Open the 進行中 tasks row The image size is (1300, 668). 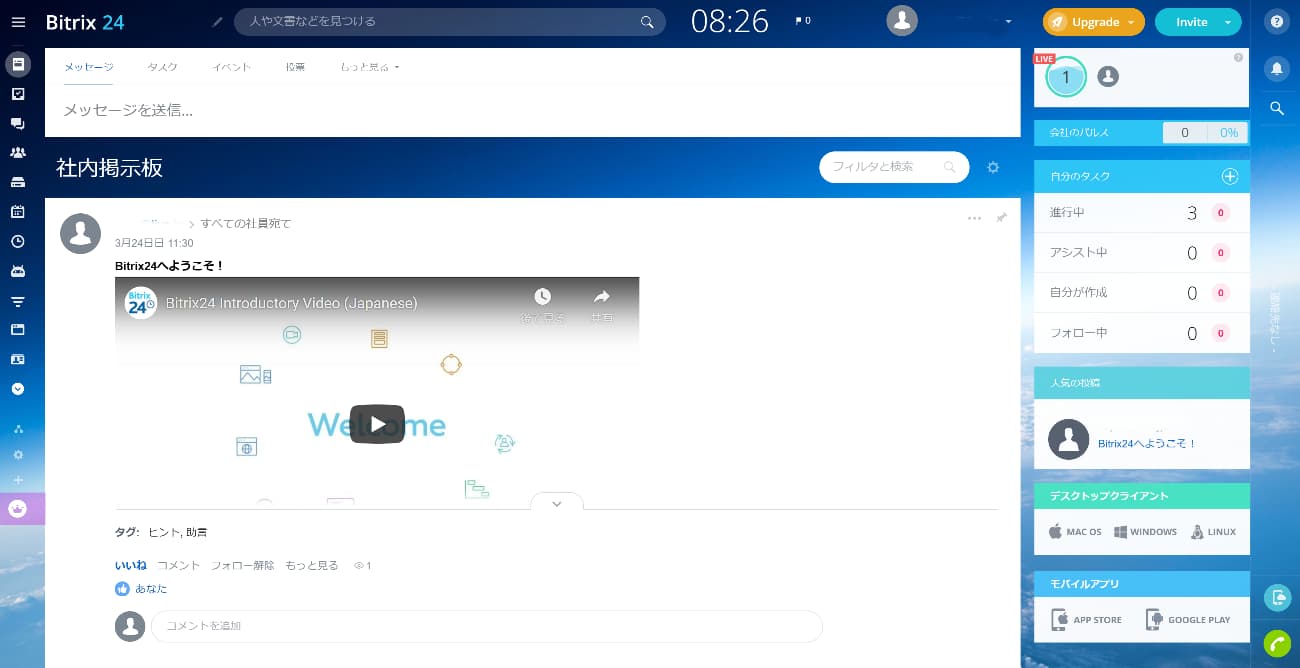click(1141, 213)
